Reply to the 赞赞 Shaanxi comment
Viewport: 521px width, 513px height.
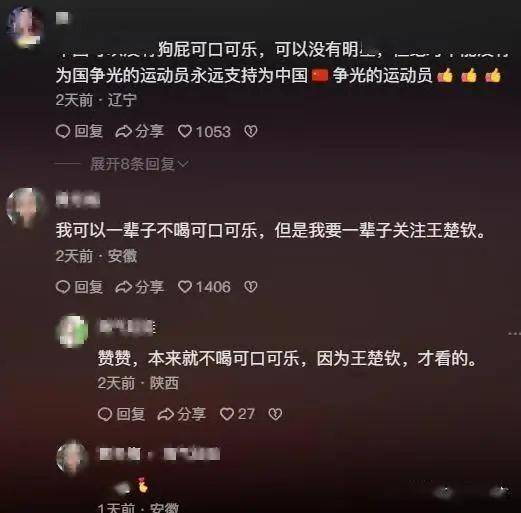tap(121, 414)
